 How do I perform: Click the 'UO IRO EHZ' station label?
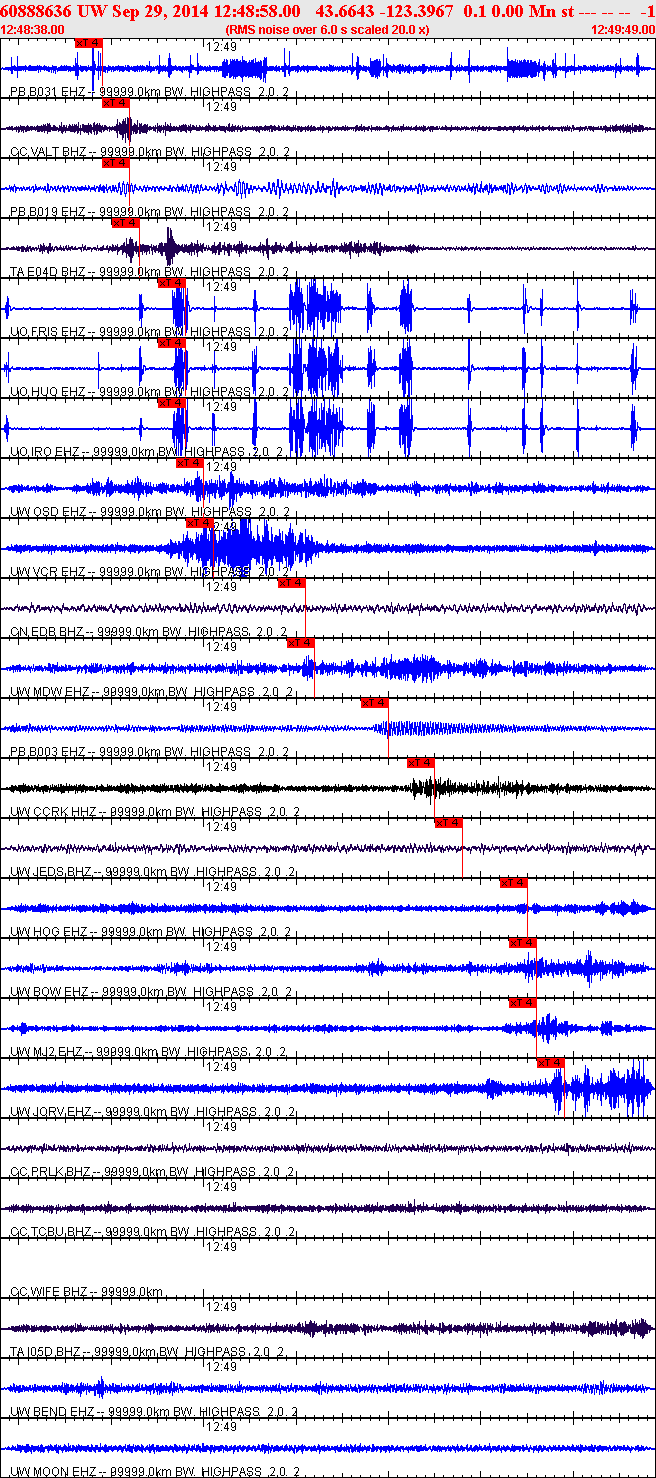46,452
